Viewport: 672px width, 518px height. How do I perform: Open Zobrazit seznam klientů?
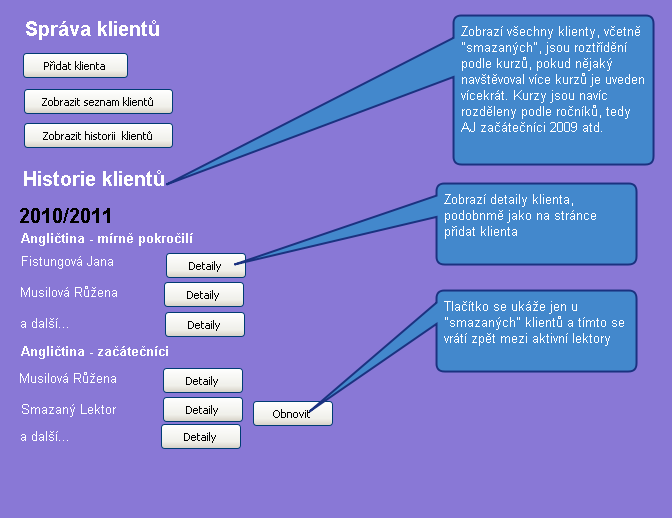(x=98, y=102)
